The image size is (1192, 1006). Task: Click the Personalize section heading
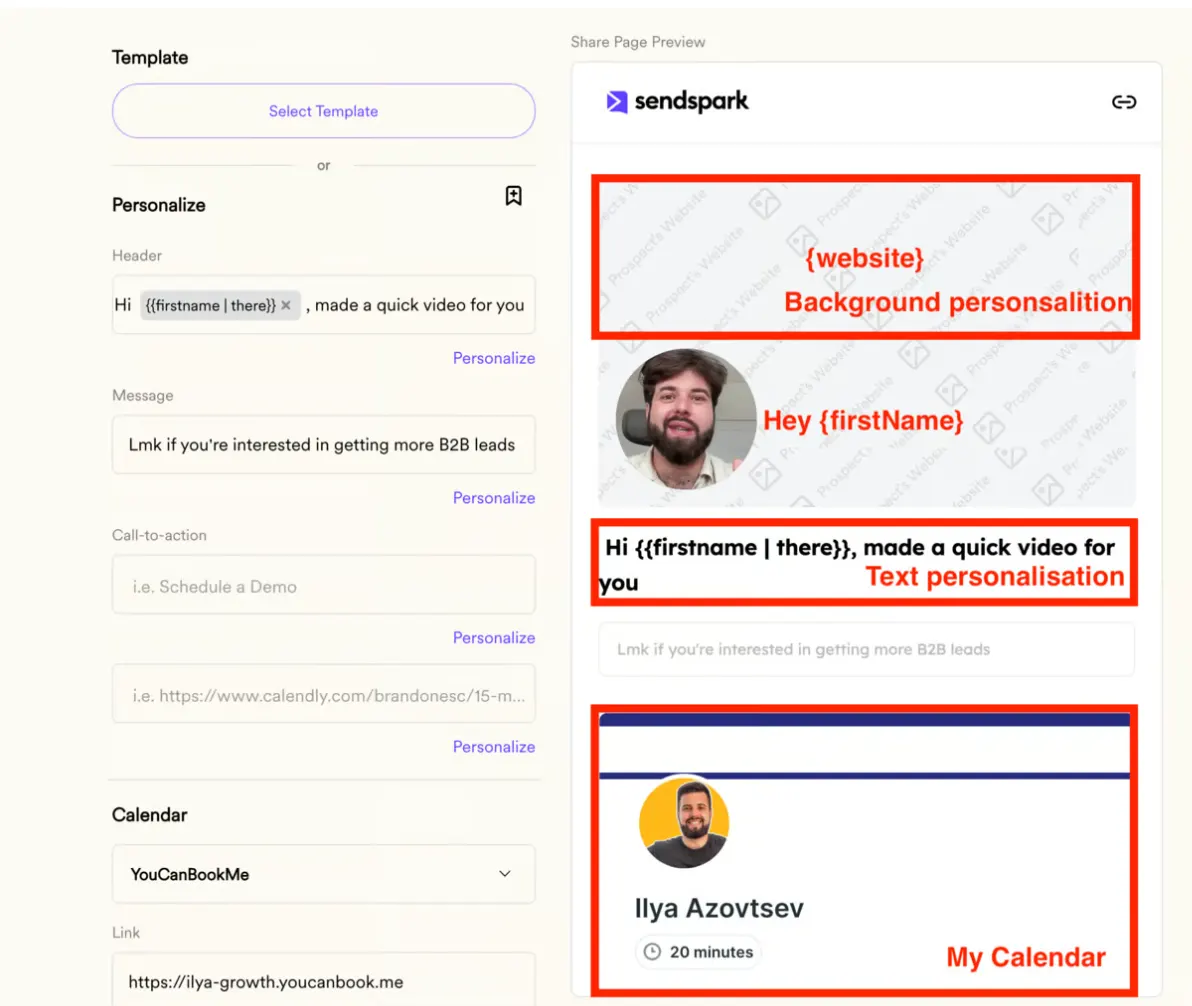(158, 205)
